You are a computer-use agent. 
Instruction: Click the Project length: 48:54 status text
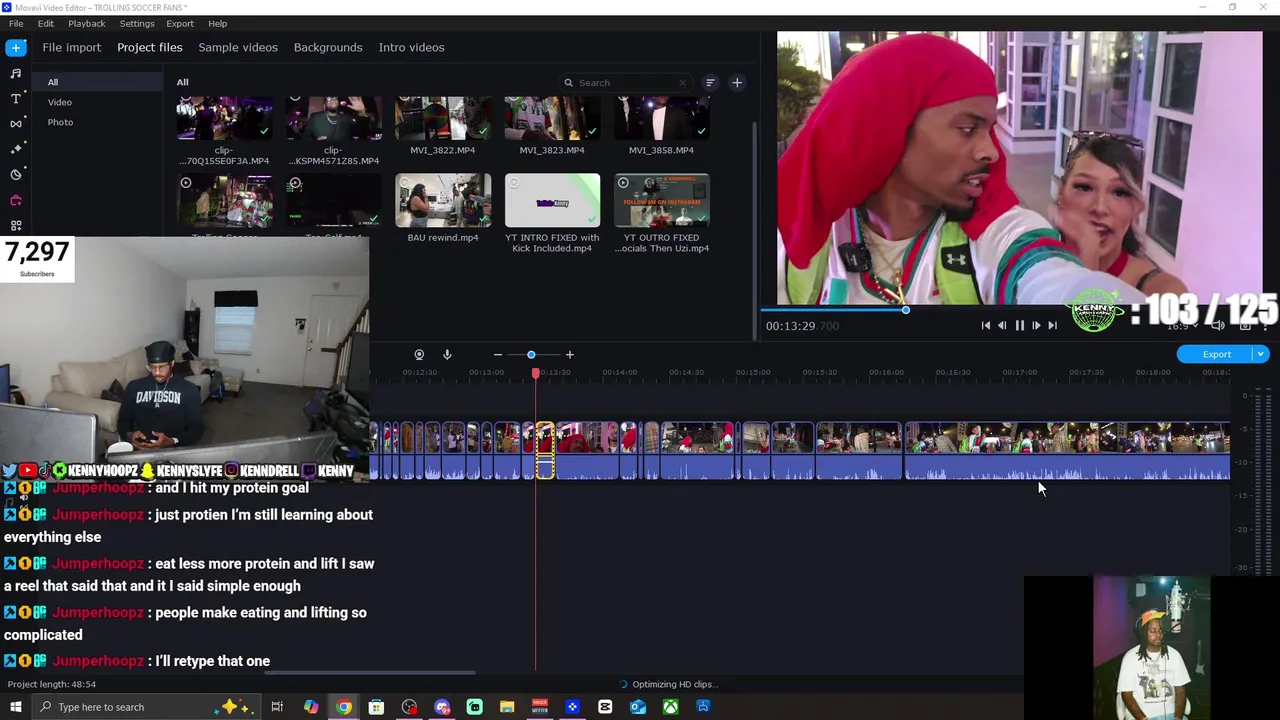coord(52,684)
